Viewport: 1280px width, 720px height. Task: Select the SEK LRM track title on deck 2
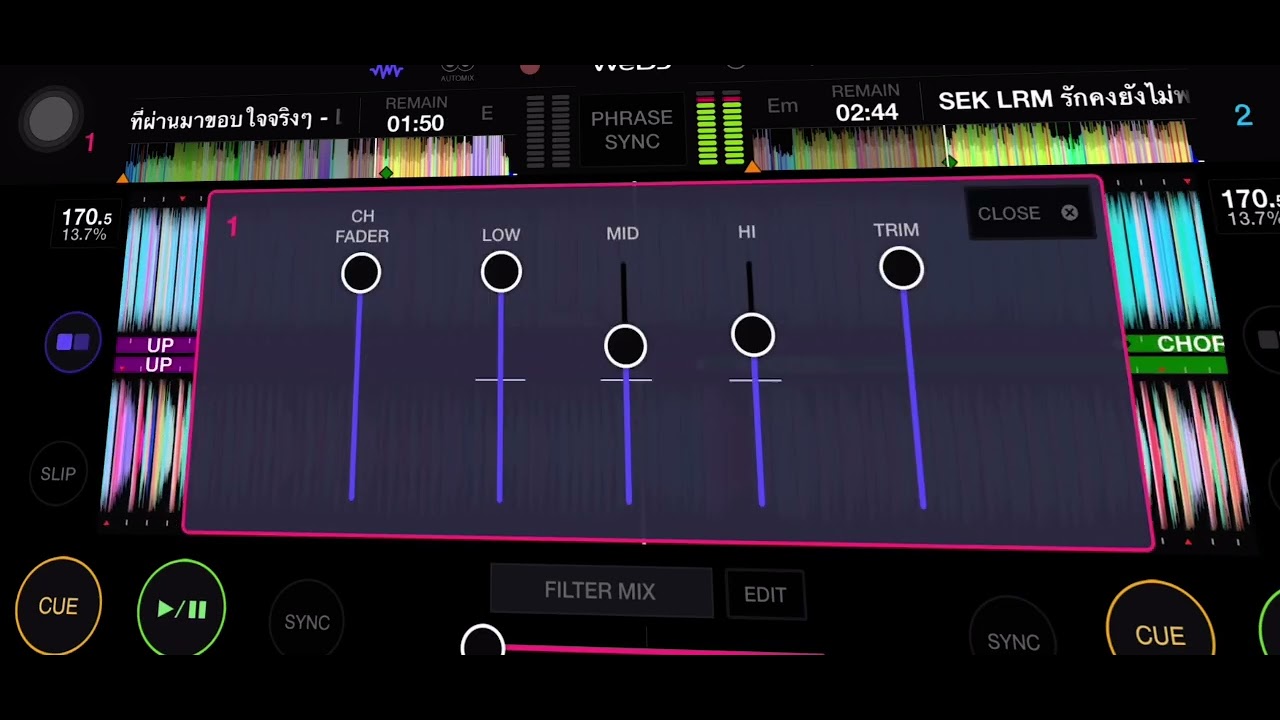point(1065,98)
